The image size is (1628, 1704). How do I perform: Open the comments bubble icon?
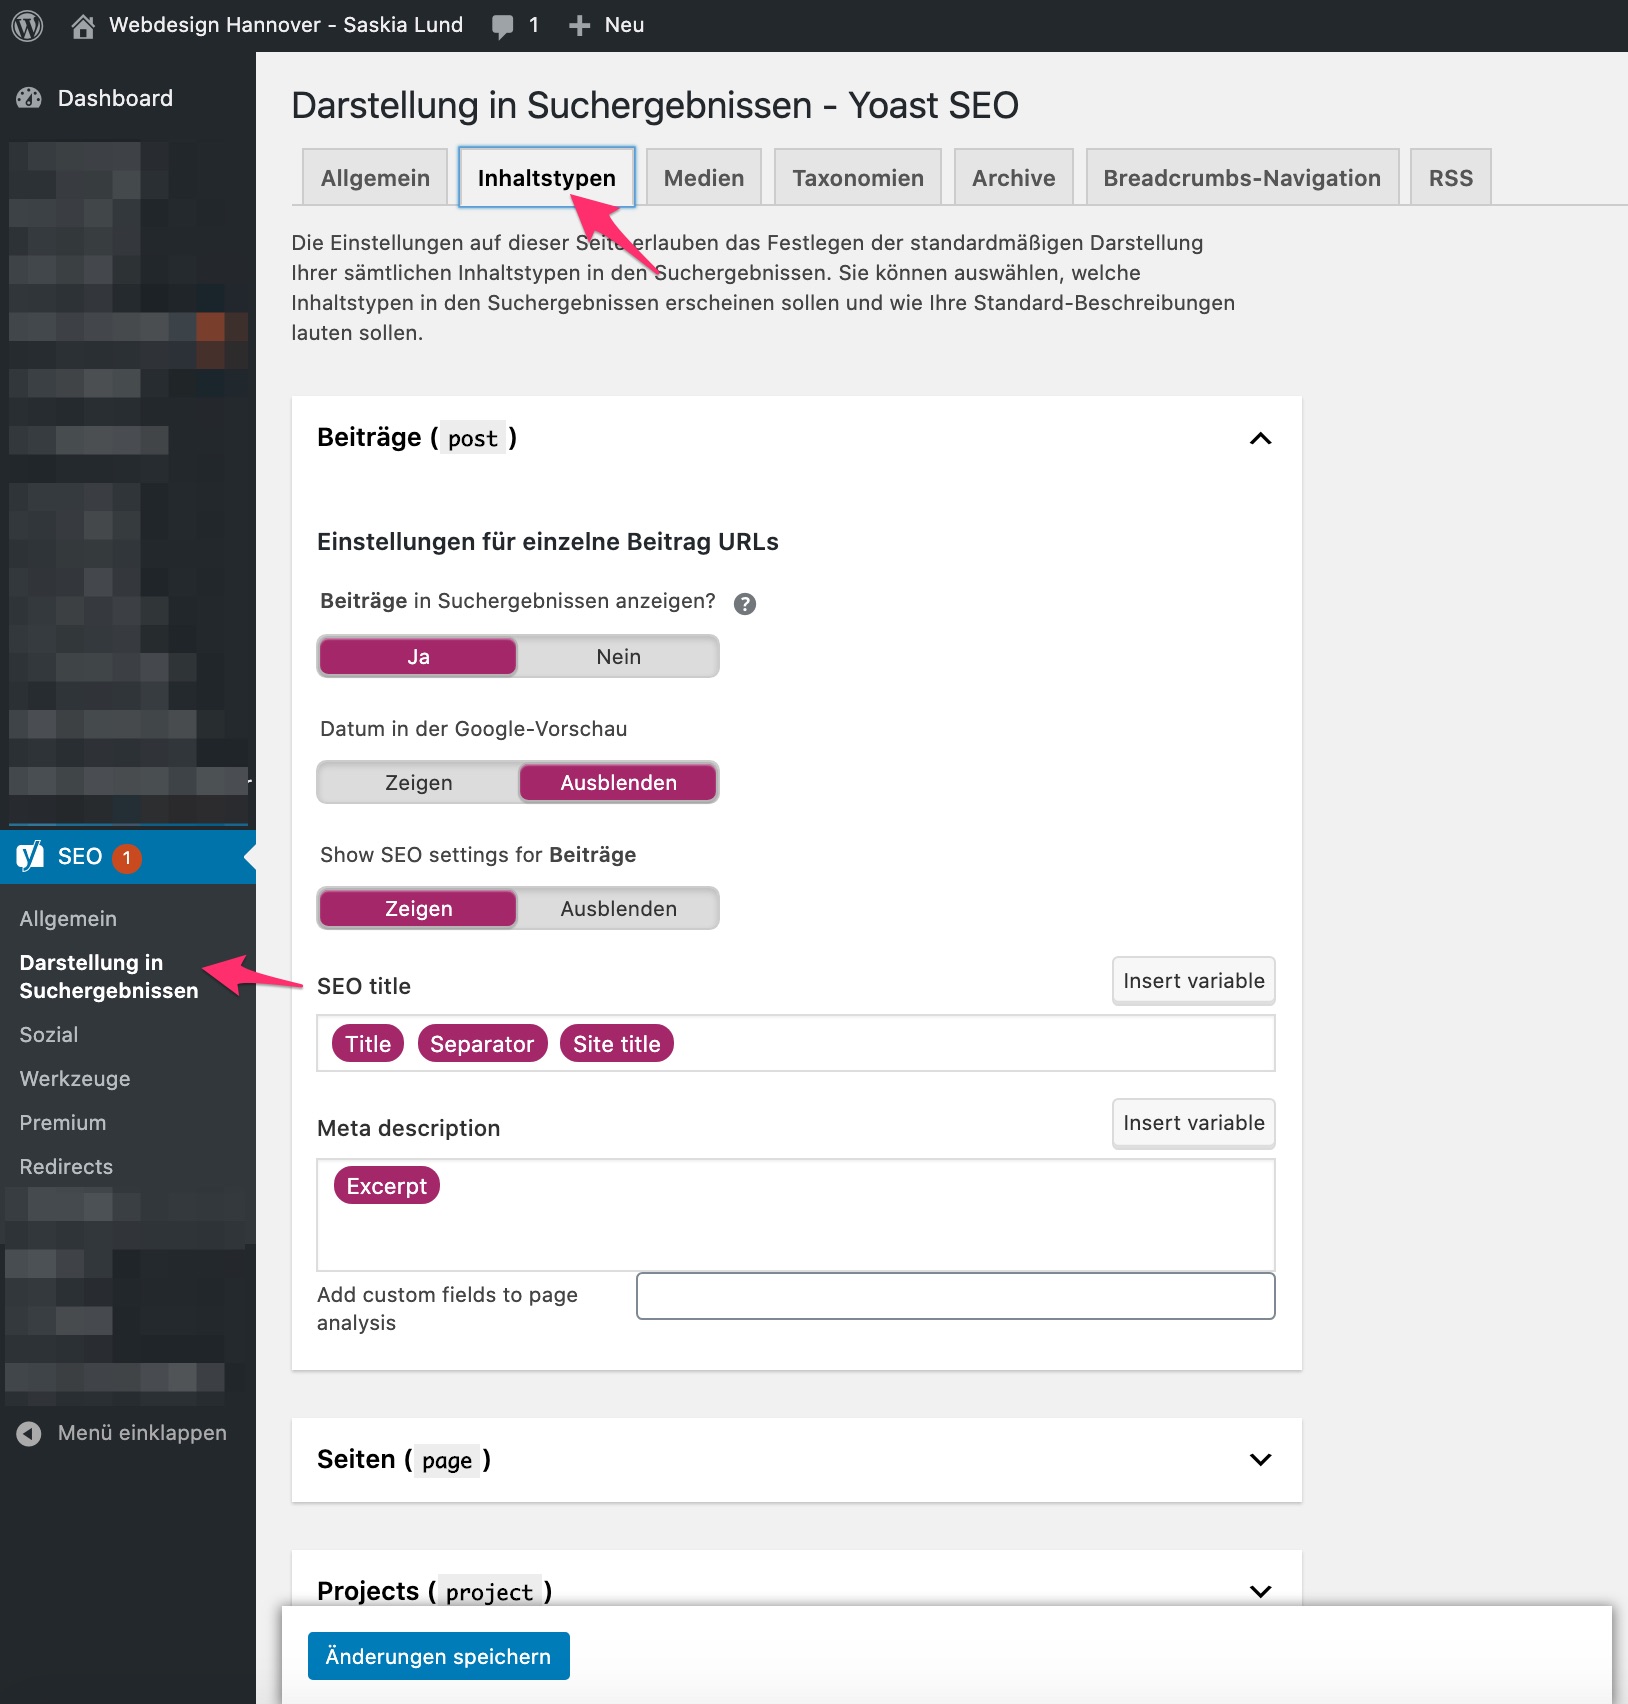pos(502,26)
